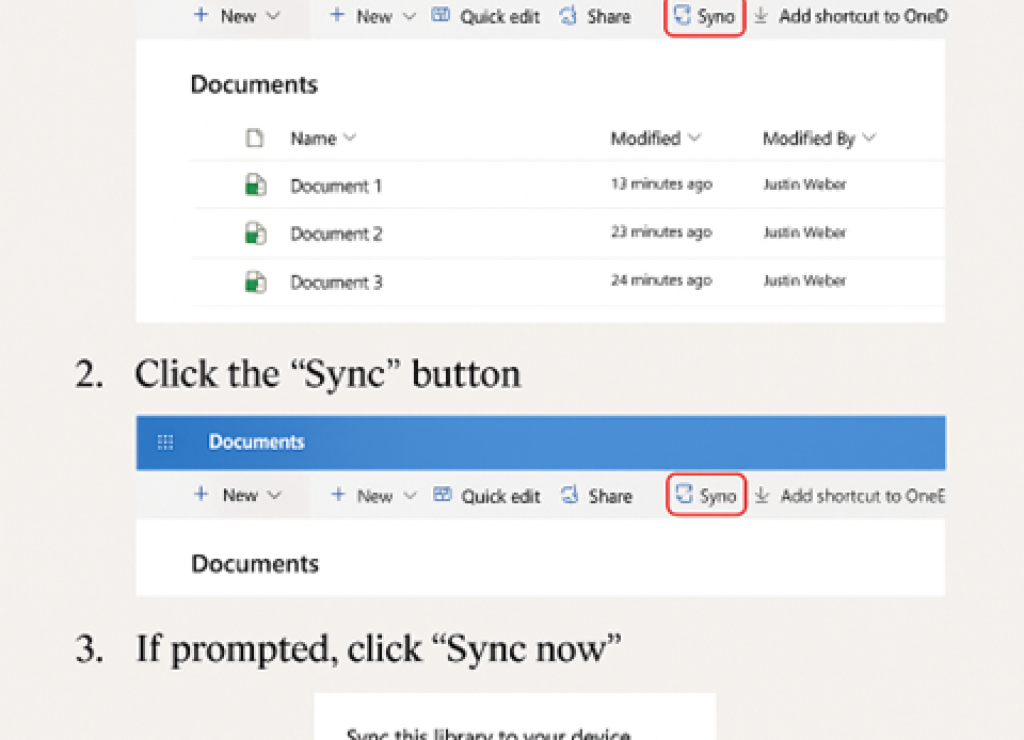Screen dimensions: 1024x740
Task: Click the Add shortcut to OneDrive icon
Action: pos(761,16)
